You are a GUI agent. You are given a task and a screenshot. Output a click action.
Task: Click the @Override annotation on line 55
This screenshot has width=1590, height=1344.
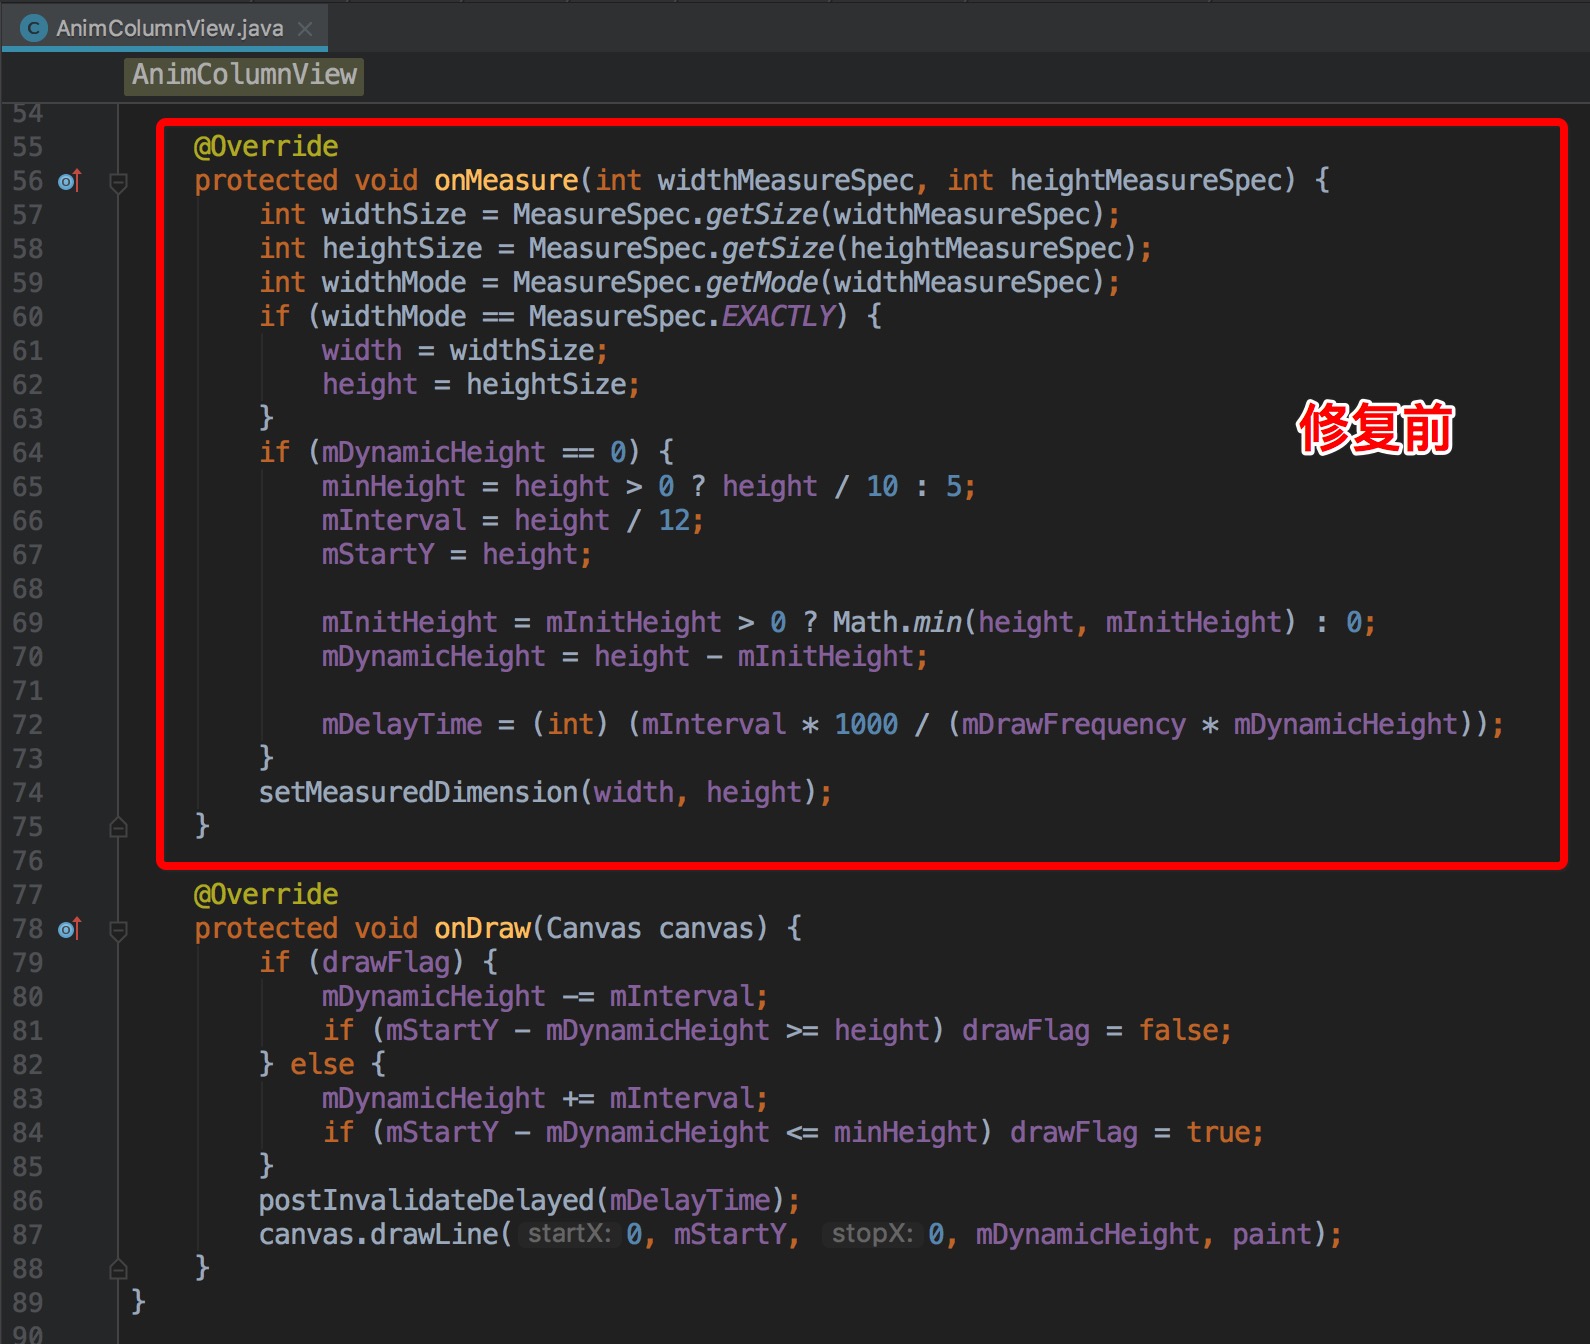[266, 147]
